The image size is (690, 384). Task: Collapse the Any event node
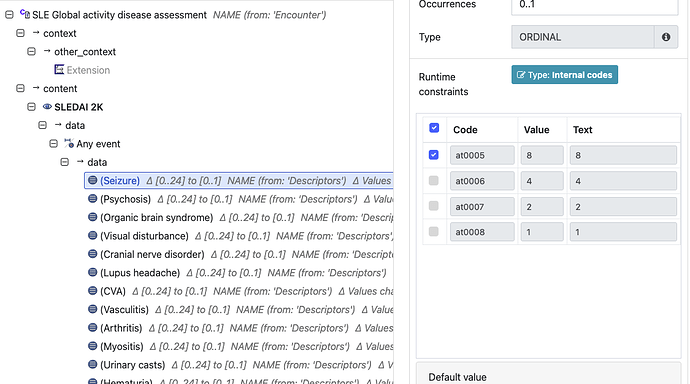click(53, 144)
